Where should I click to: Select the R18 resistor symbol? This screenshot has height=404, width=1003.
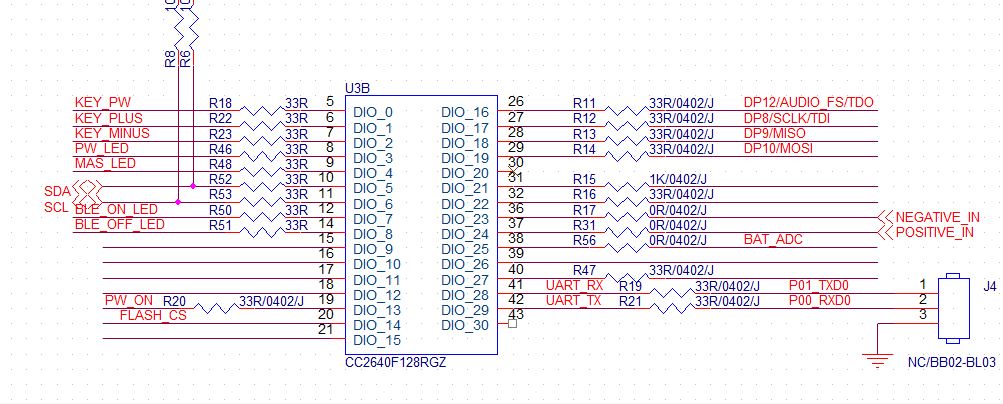click(262, 111)
